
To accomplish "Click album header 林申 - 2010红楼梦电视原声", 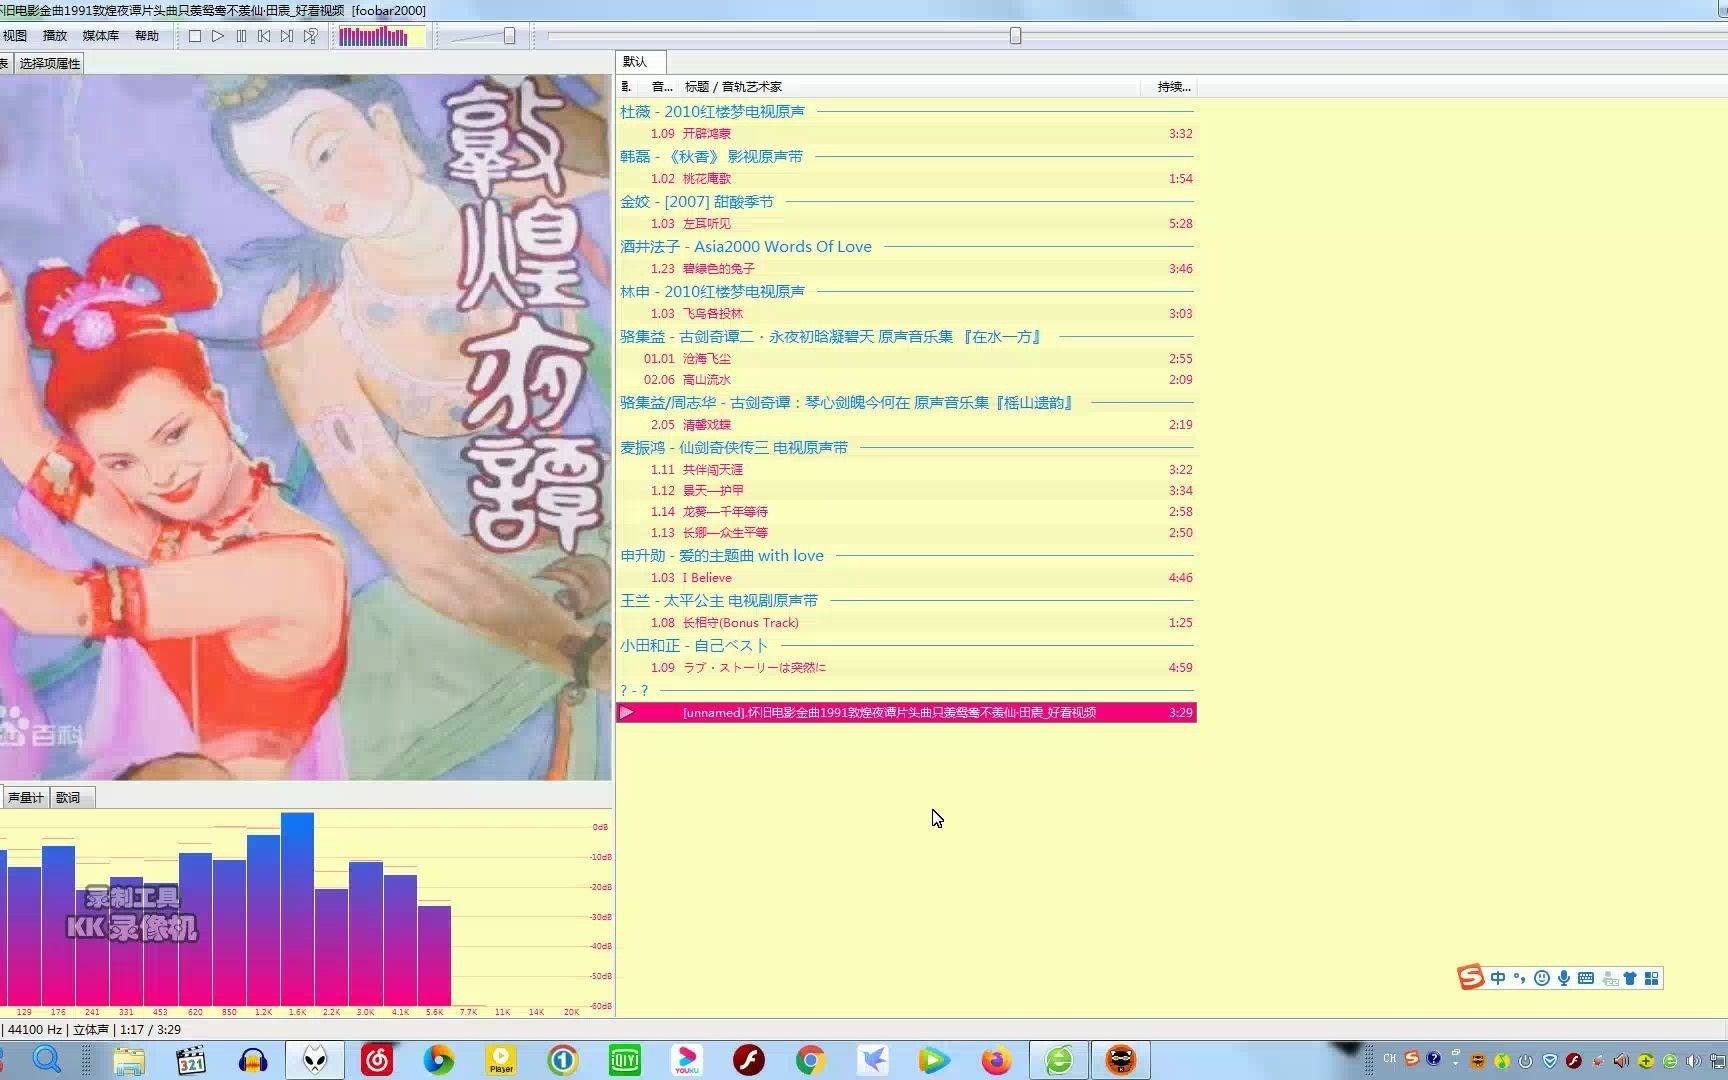I will pos(712,292).
